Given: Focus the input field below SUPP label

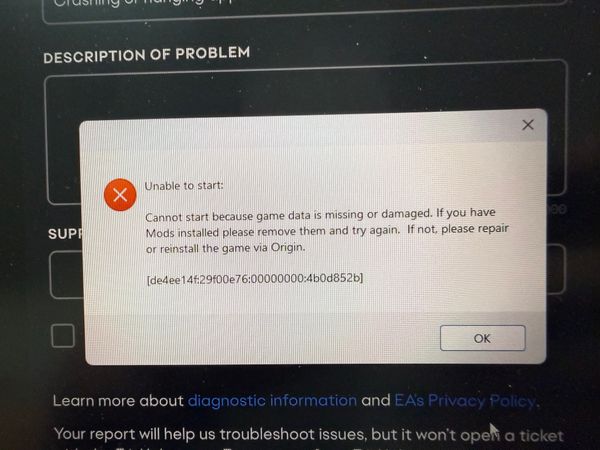Looking at the screenshot, I should [67, 274].
